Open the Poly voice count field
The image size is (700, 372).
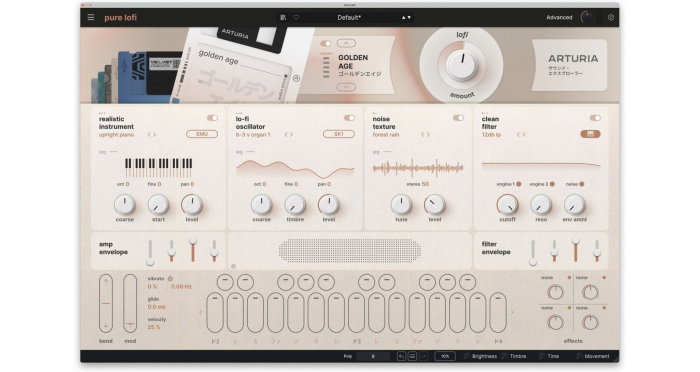373,356
